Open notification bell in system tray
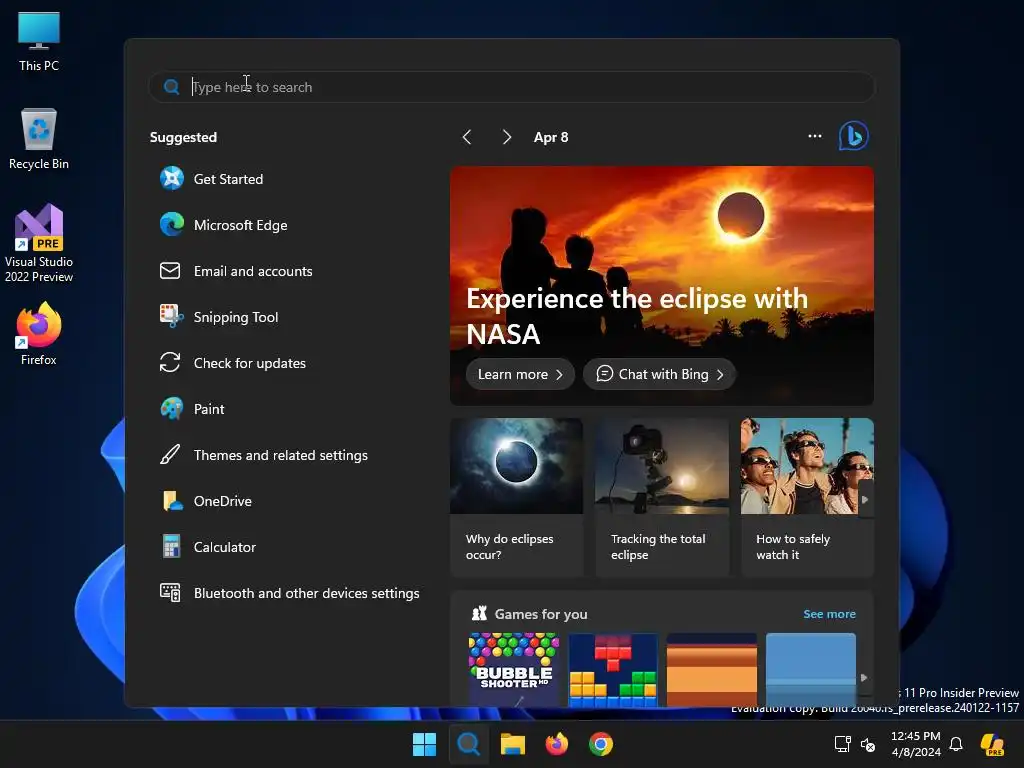Image resolution: width=1024 pixels, height=768 pixels. [956, 744]
